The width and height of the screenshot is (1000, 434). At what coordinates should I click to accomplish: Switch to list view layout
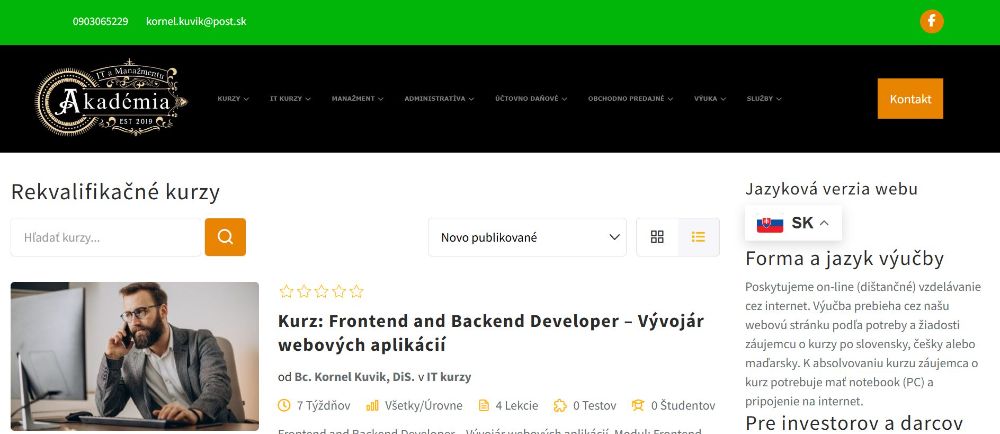click(x=698, y=237)
